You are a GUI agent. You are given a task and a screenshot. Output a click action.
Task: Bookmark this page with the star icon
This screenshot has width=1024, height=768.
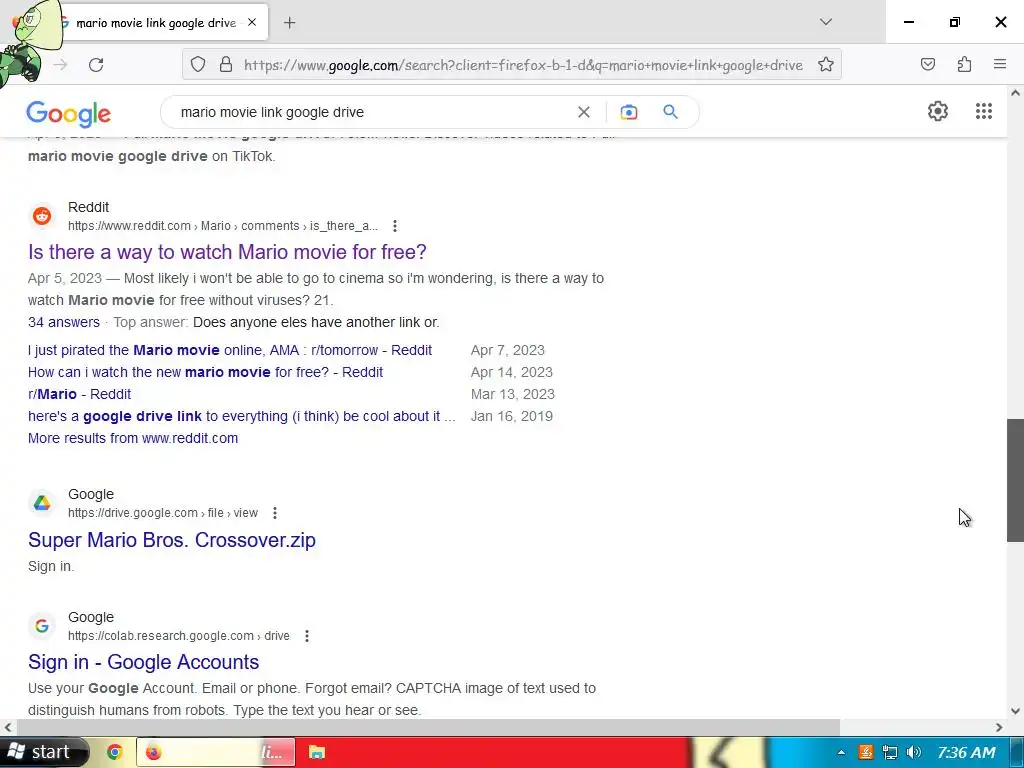pyautogui.click(x=825, y=65)
